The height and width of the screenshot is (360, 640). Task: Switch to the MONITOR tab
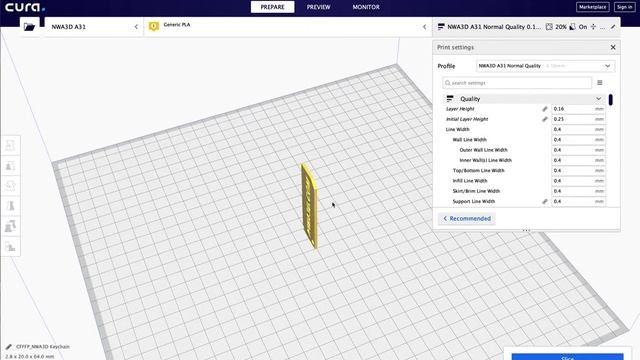pos(366,7)
